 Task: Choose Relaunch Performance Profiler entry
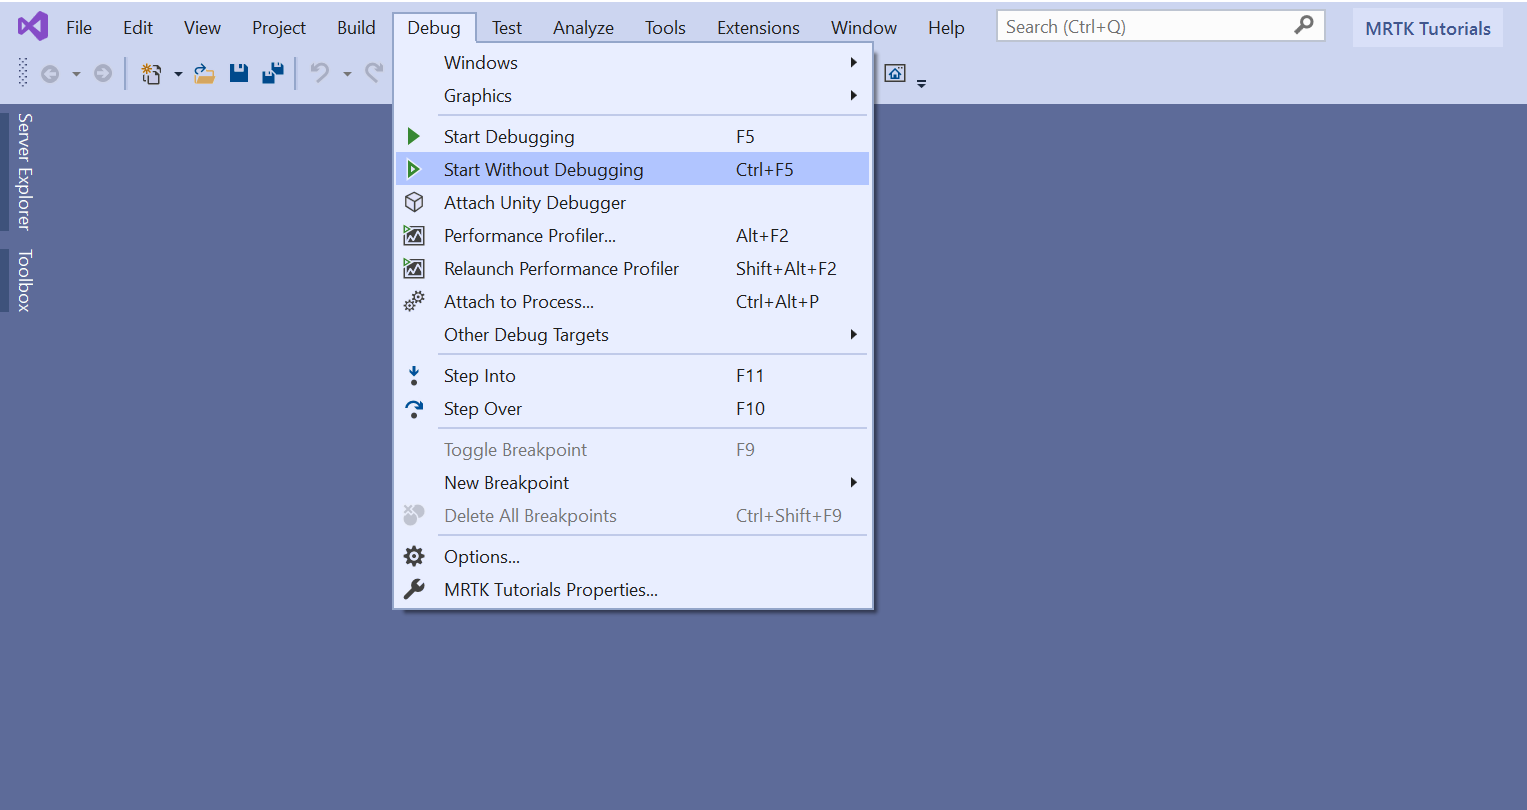pos(633,268)
